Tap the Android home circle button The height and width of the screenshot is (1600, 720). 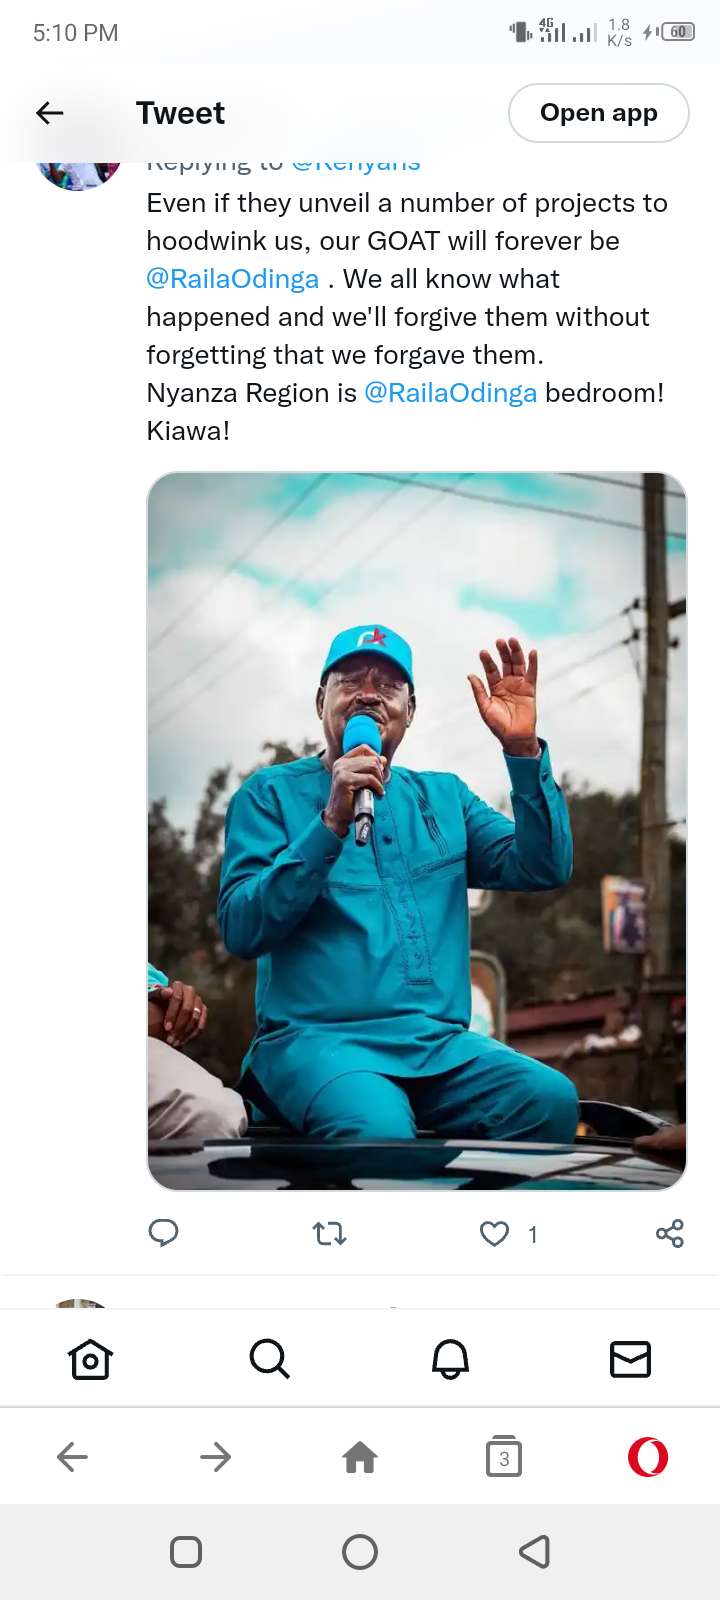click(360, 1552)
